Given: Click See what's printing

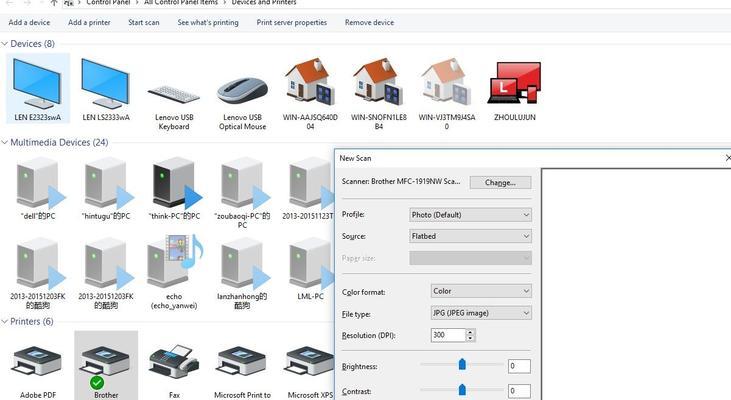Looking at the screenshot, I should coord(207,22).
